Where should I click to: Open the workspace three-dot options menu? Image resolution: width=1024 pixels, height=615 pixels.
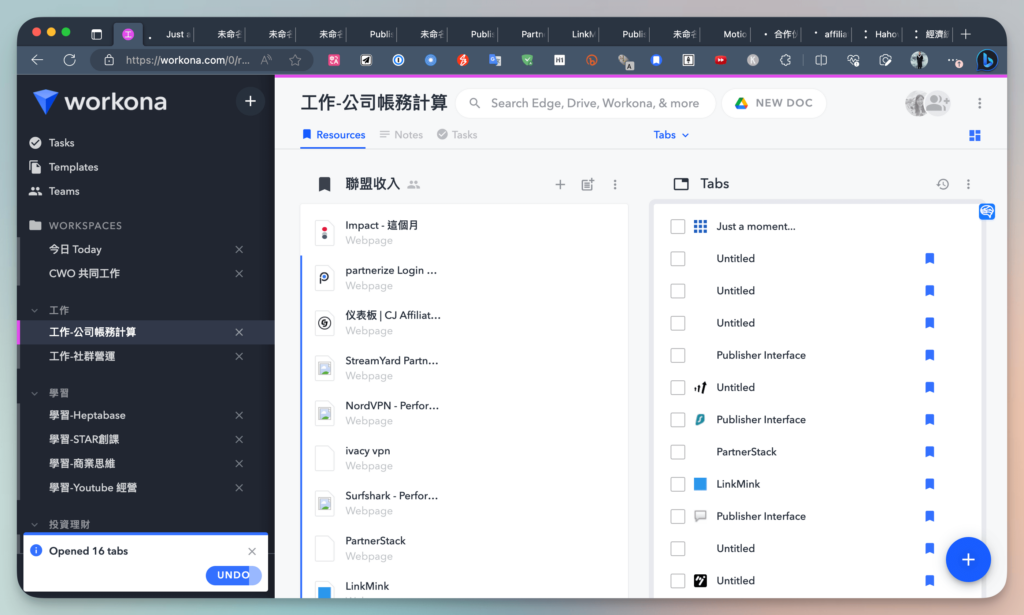[979, 103]
